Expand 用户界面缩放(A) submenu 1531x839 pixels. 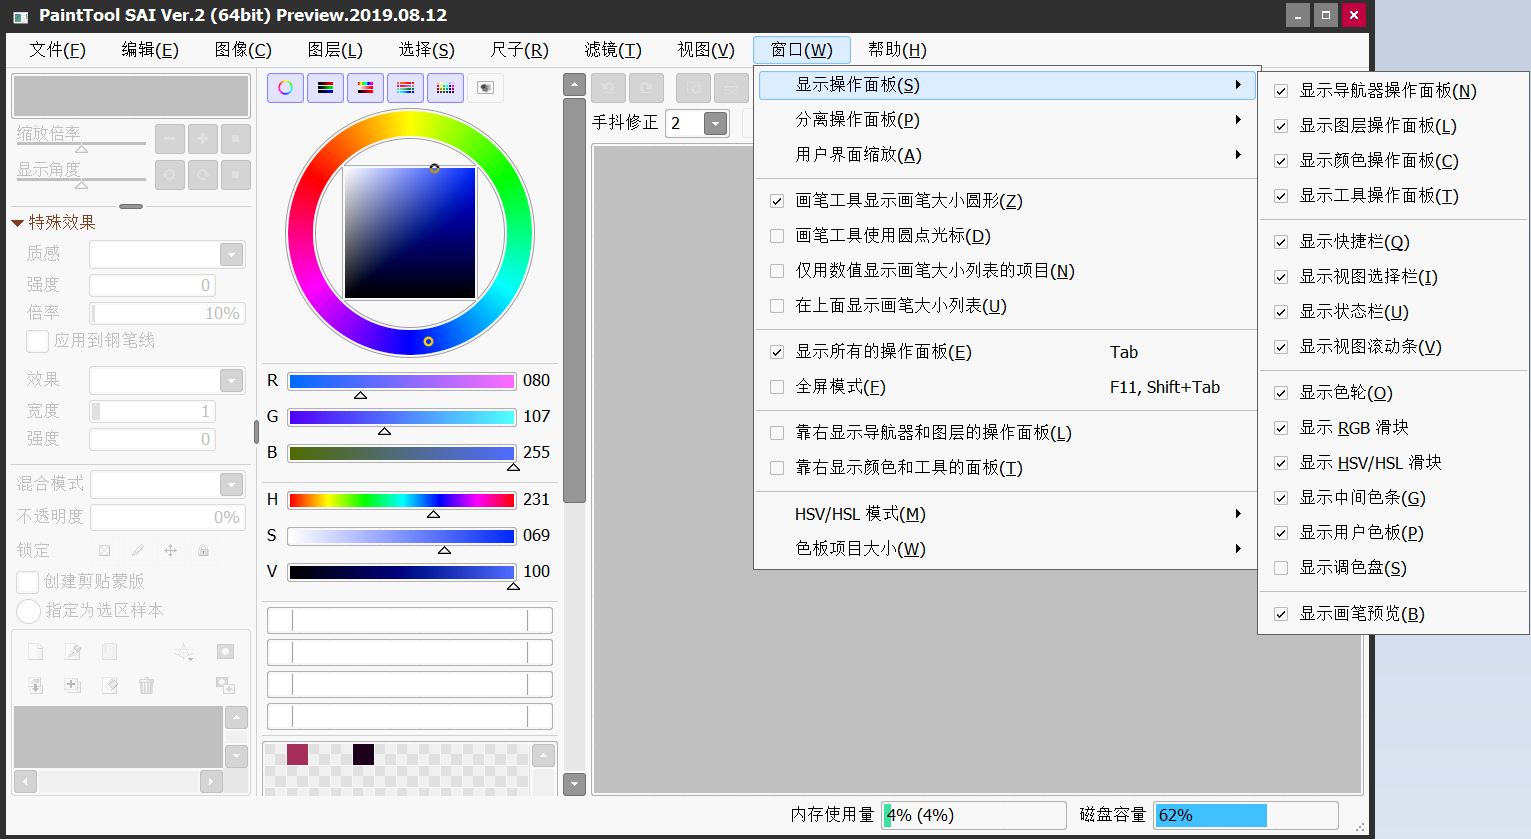[x=1005, y=155]
